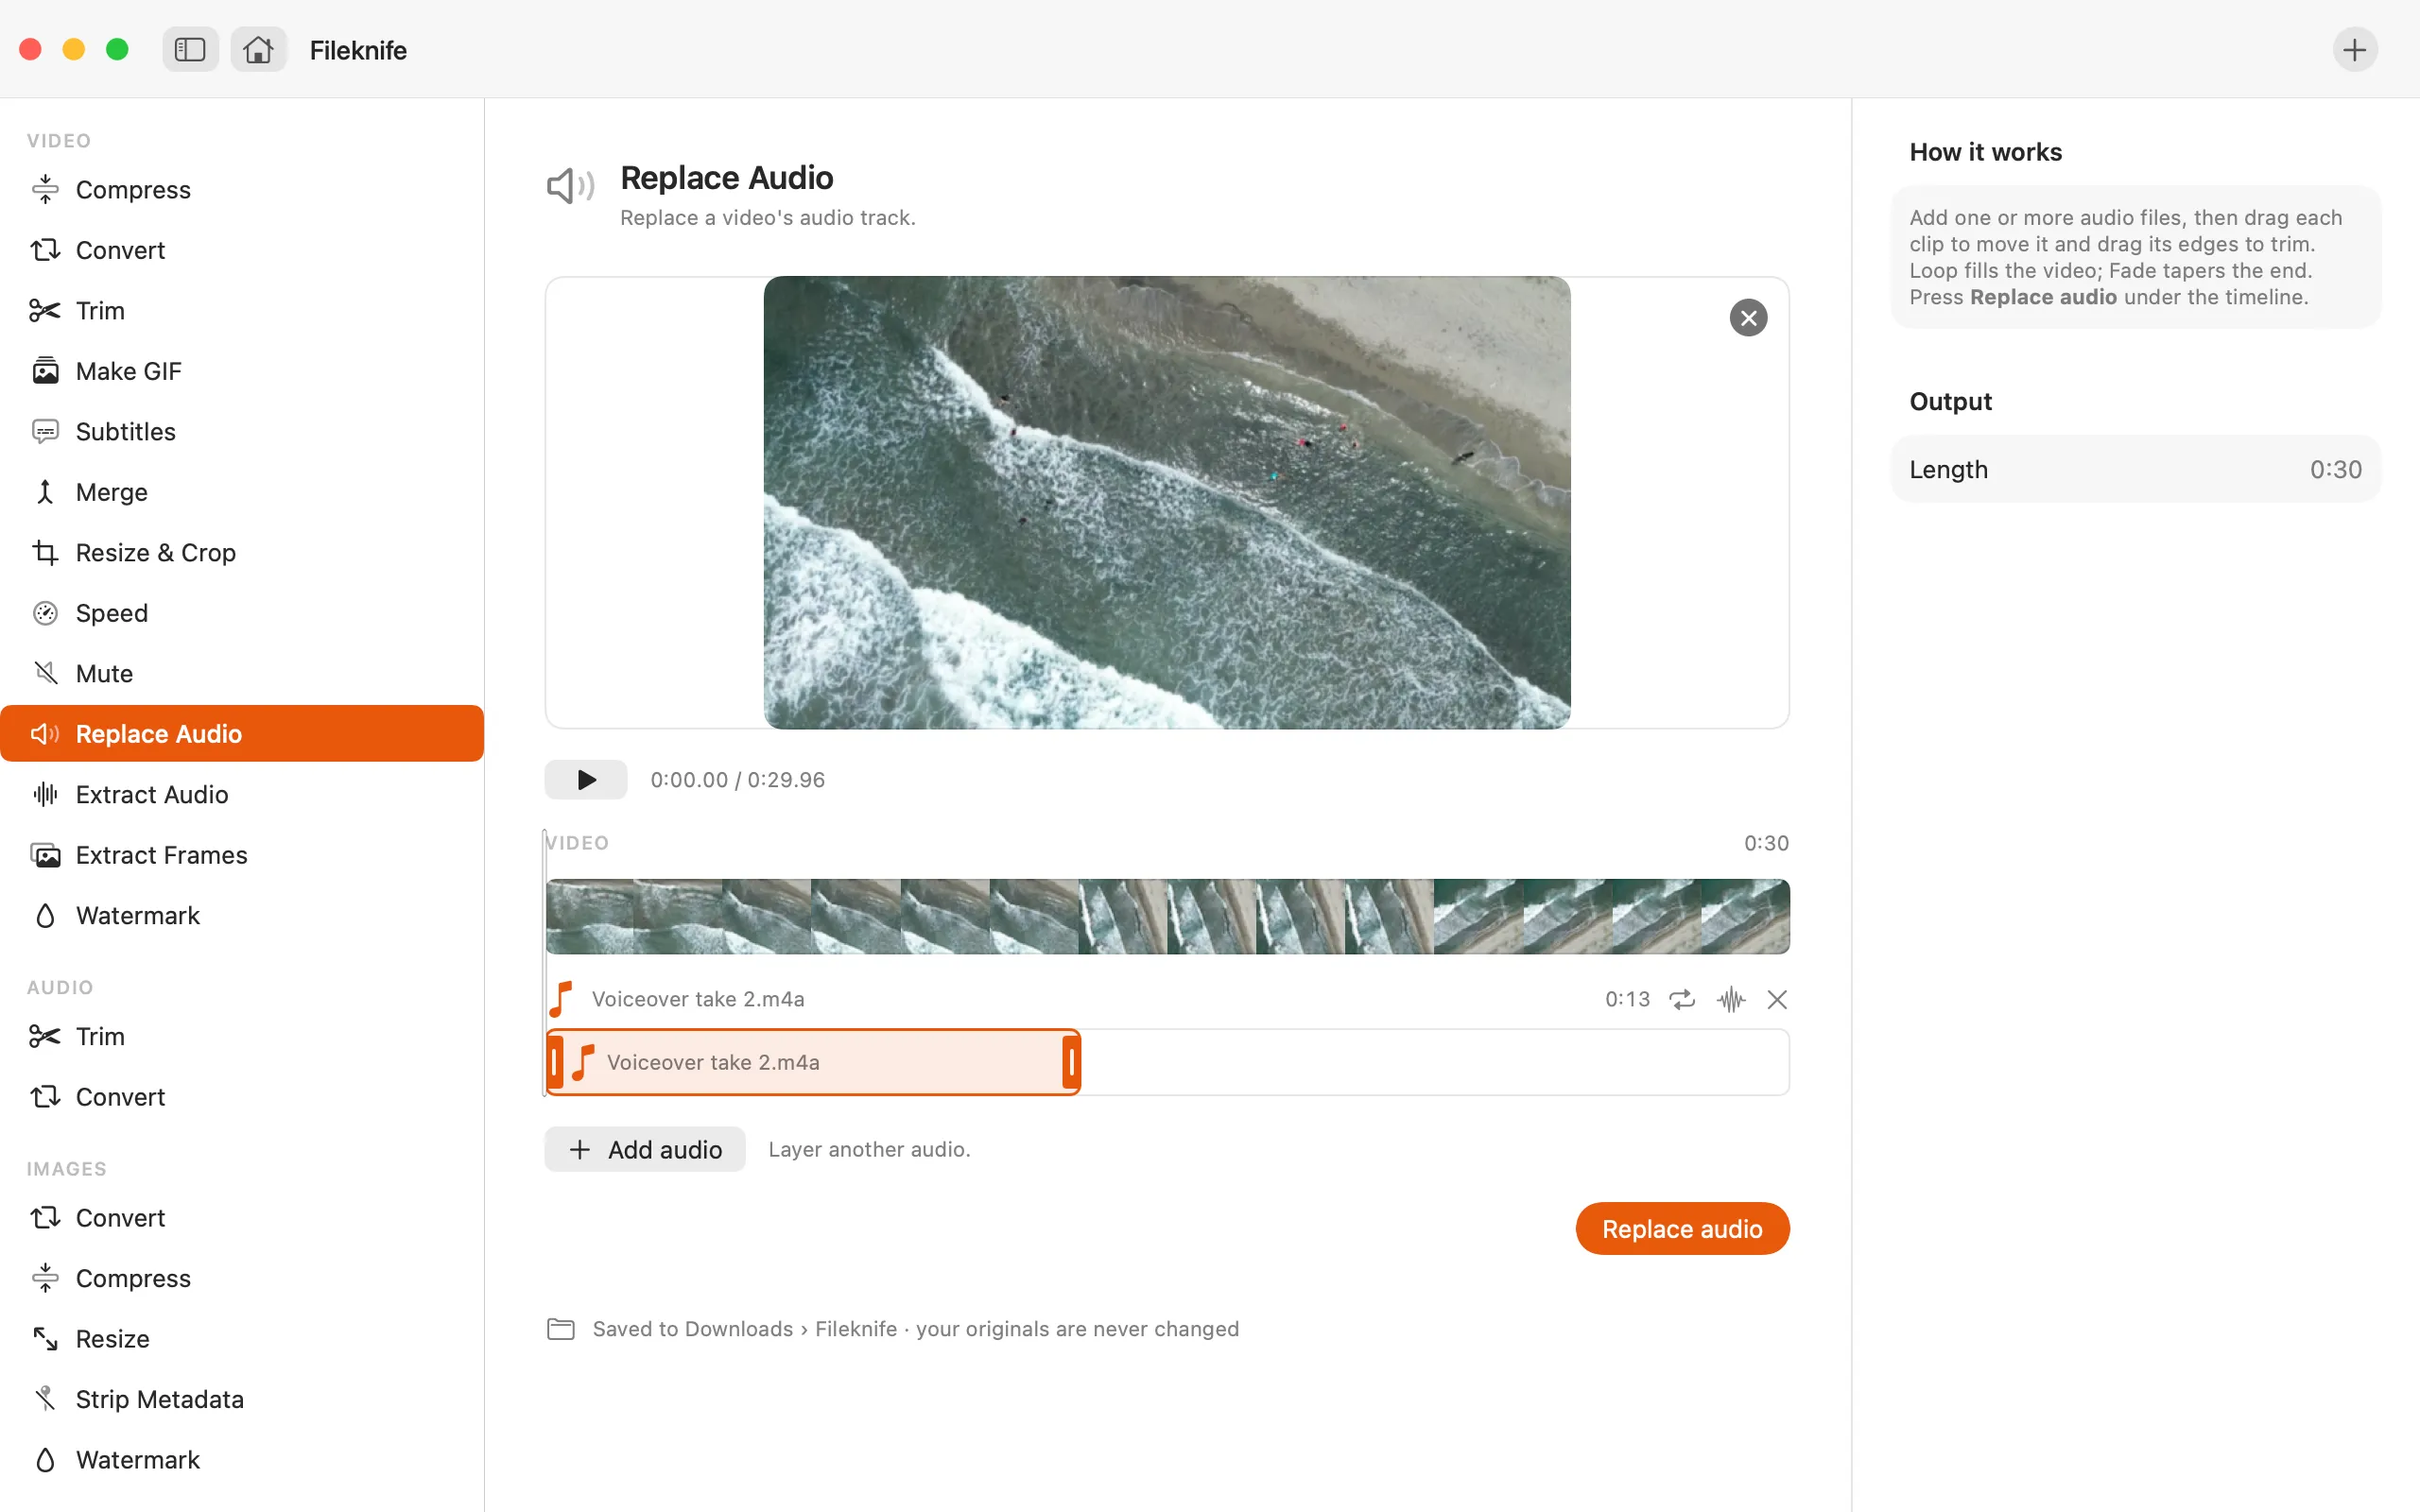
Task: Select Replace Audio in sidebar
Action: (242, 733)
